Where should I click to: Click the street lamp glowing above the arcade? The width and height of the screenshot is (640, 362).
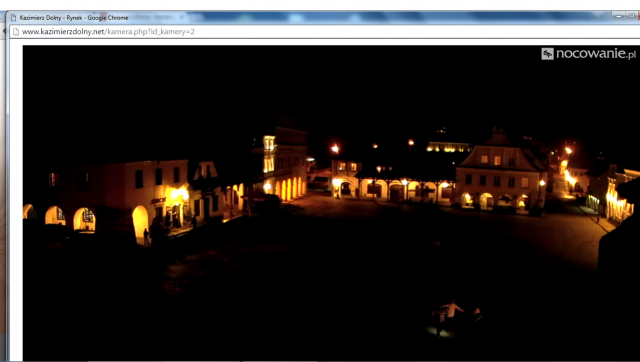click(x=335, y=149)
